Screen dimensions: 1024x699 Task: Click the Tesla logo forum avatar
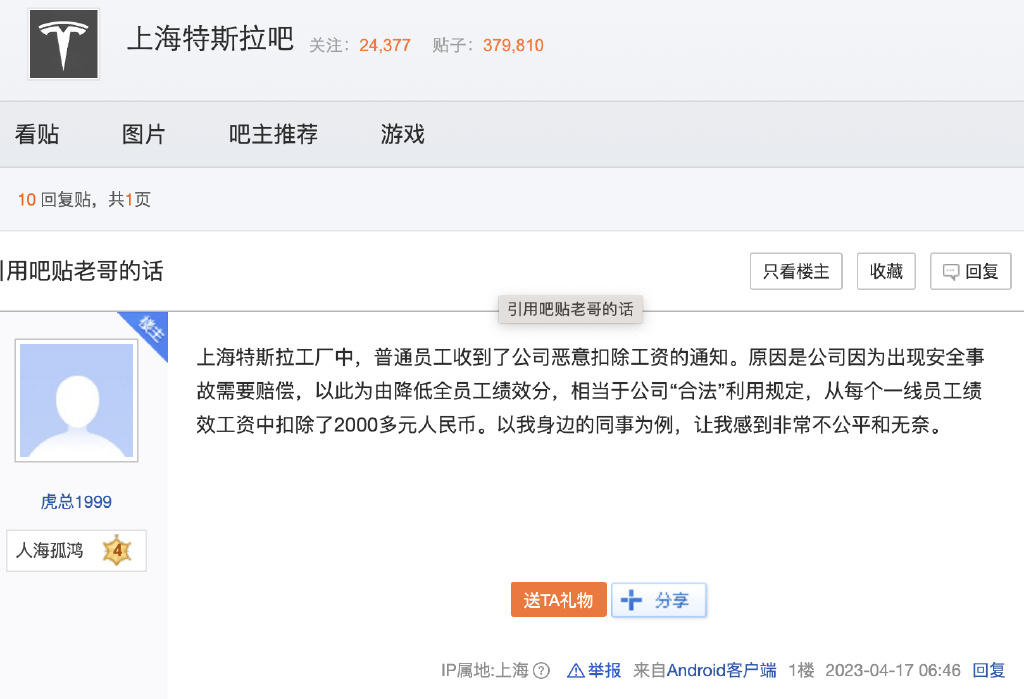64,44
